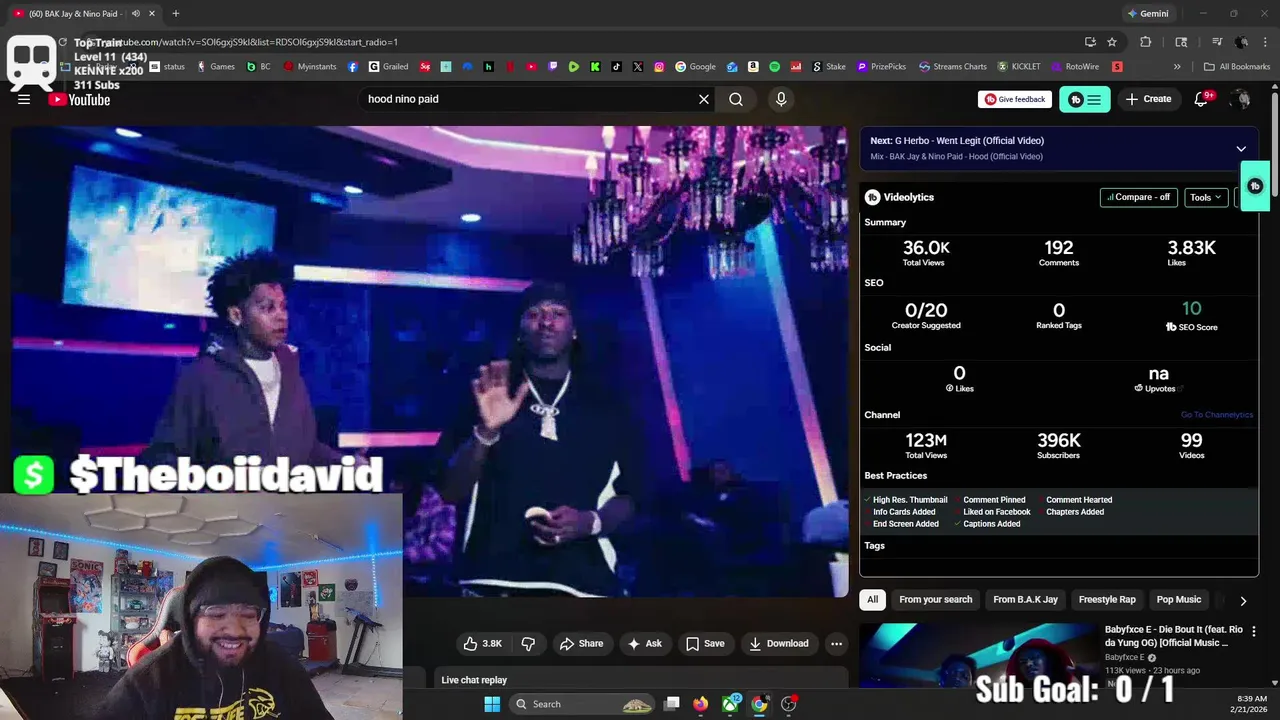This screenshot has height=720, width=1280.
Task: Open YouTube notifications bell
Action: (1201, 99)
